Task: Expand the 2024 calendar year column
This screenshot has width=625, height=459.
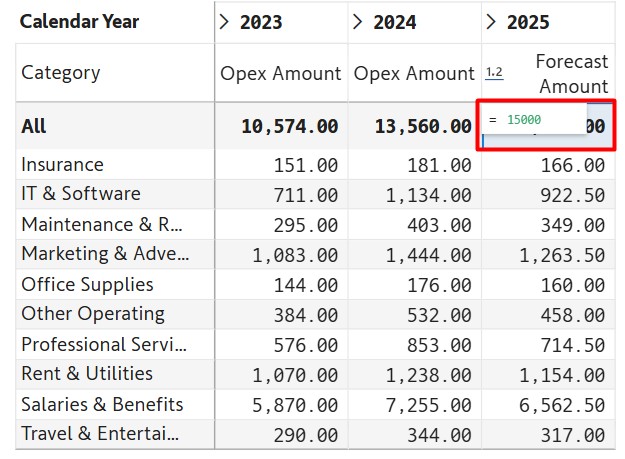Action: [x=358, y=22]
